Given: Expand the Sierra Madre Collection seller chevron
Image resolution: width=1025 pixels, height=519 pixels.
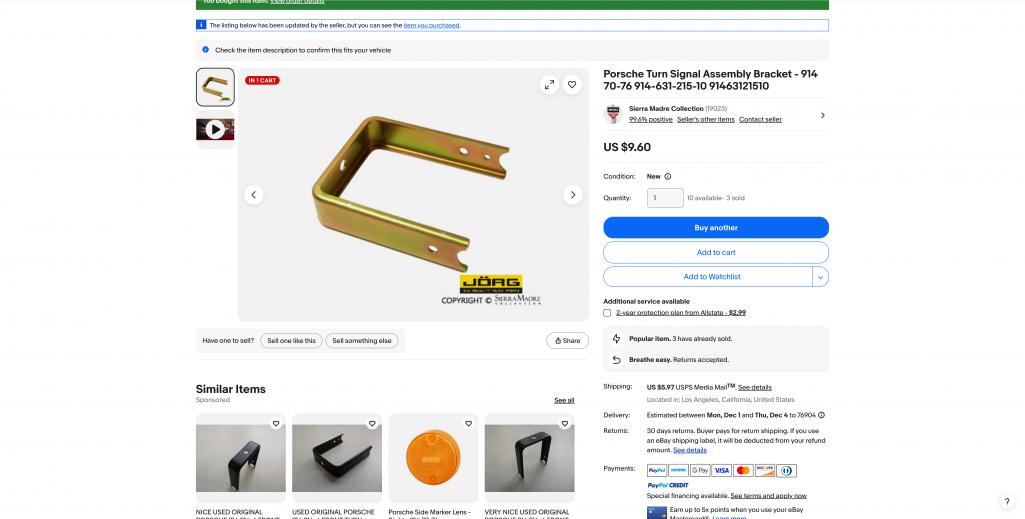Looking at the screenshot, I should click(x=822, y=115).
